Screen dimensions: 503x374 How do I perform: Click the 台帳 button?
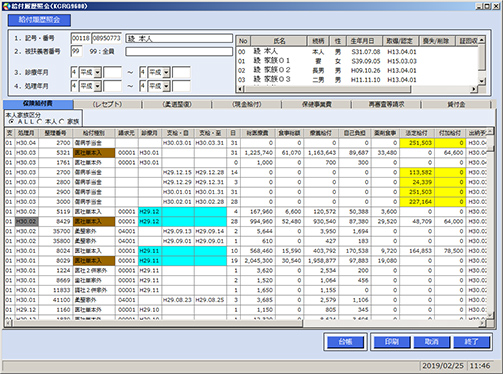tap(345, 342)
